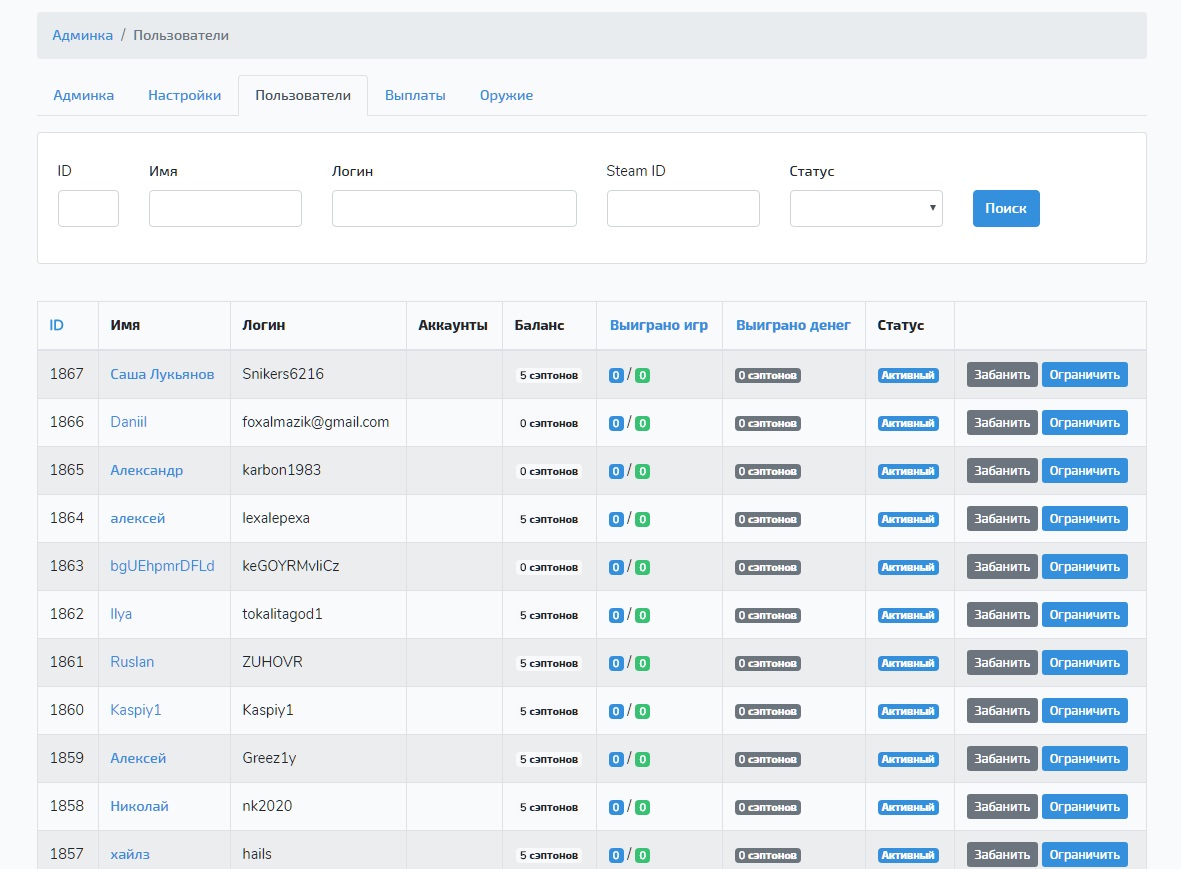Ban user 1863 with Забанить
1181x869 pixels.
[1002, 566]
